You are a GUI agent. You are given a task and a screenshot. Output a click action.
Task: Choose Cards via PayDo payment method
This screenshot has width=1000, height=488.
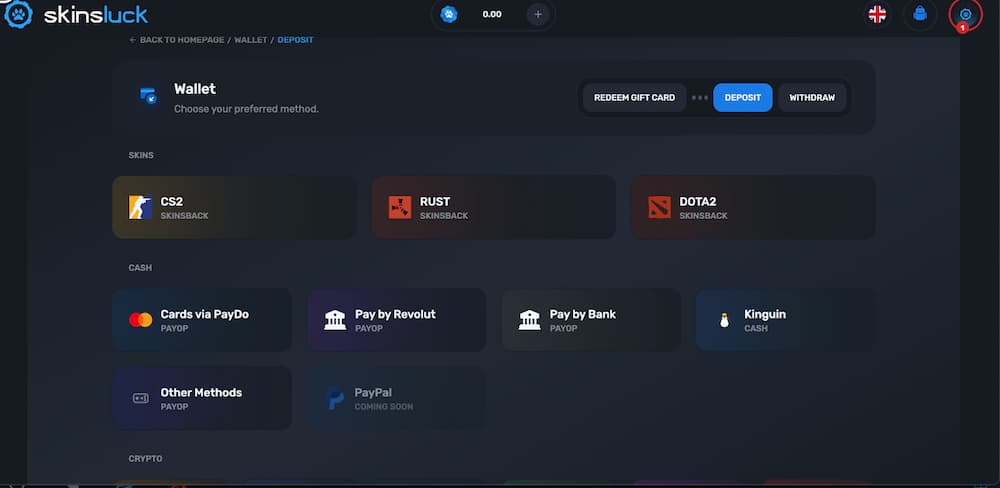click(x=202, y=320)
